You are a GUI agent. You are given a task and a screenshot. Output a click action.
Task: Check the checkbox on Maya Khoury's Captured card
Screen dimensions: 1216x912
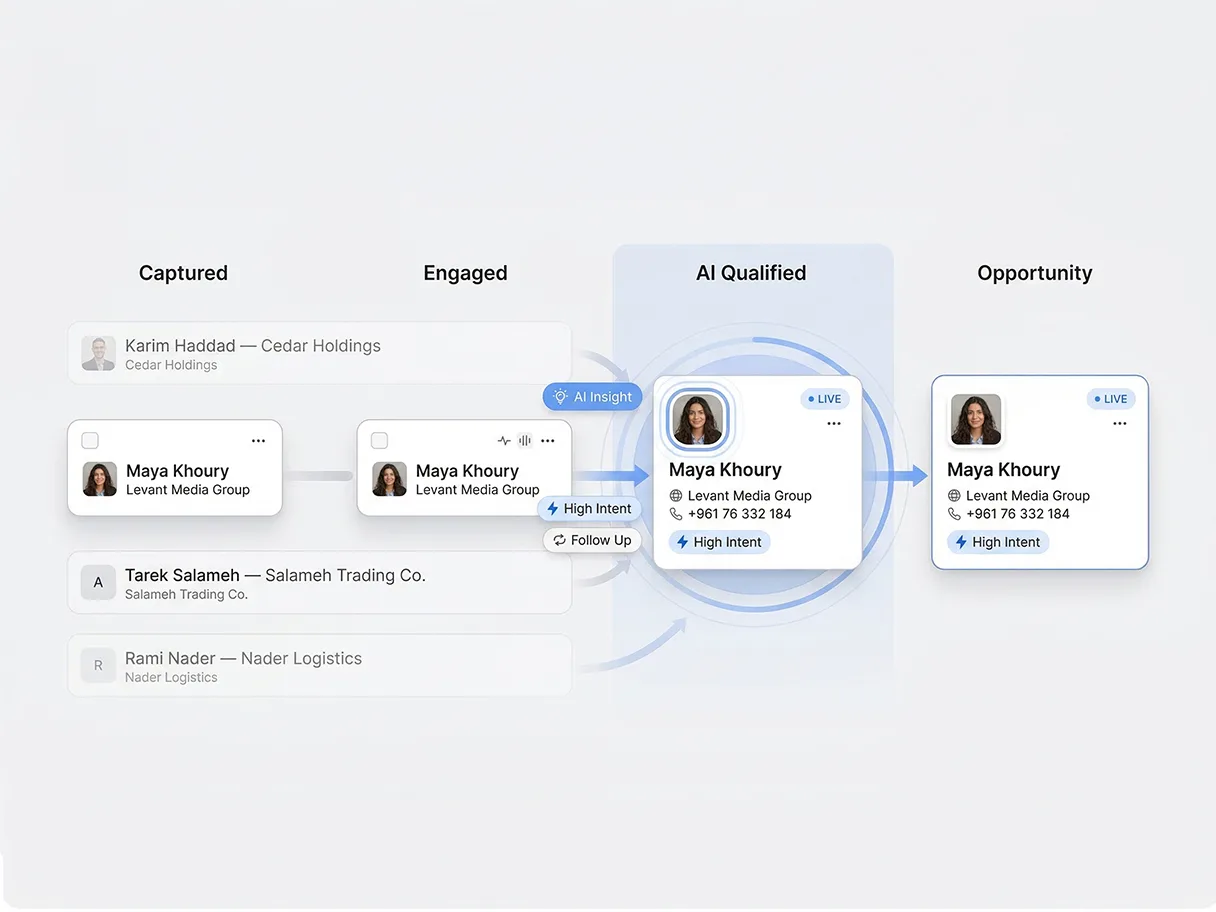pyautogui.click(x=90, y=440)
